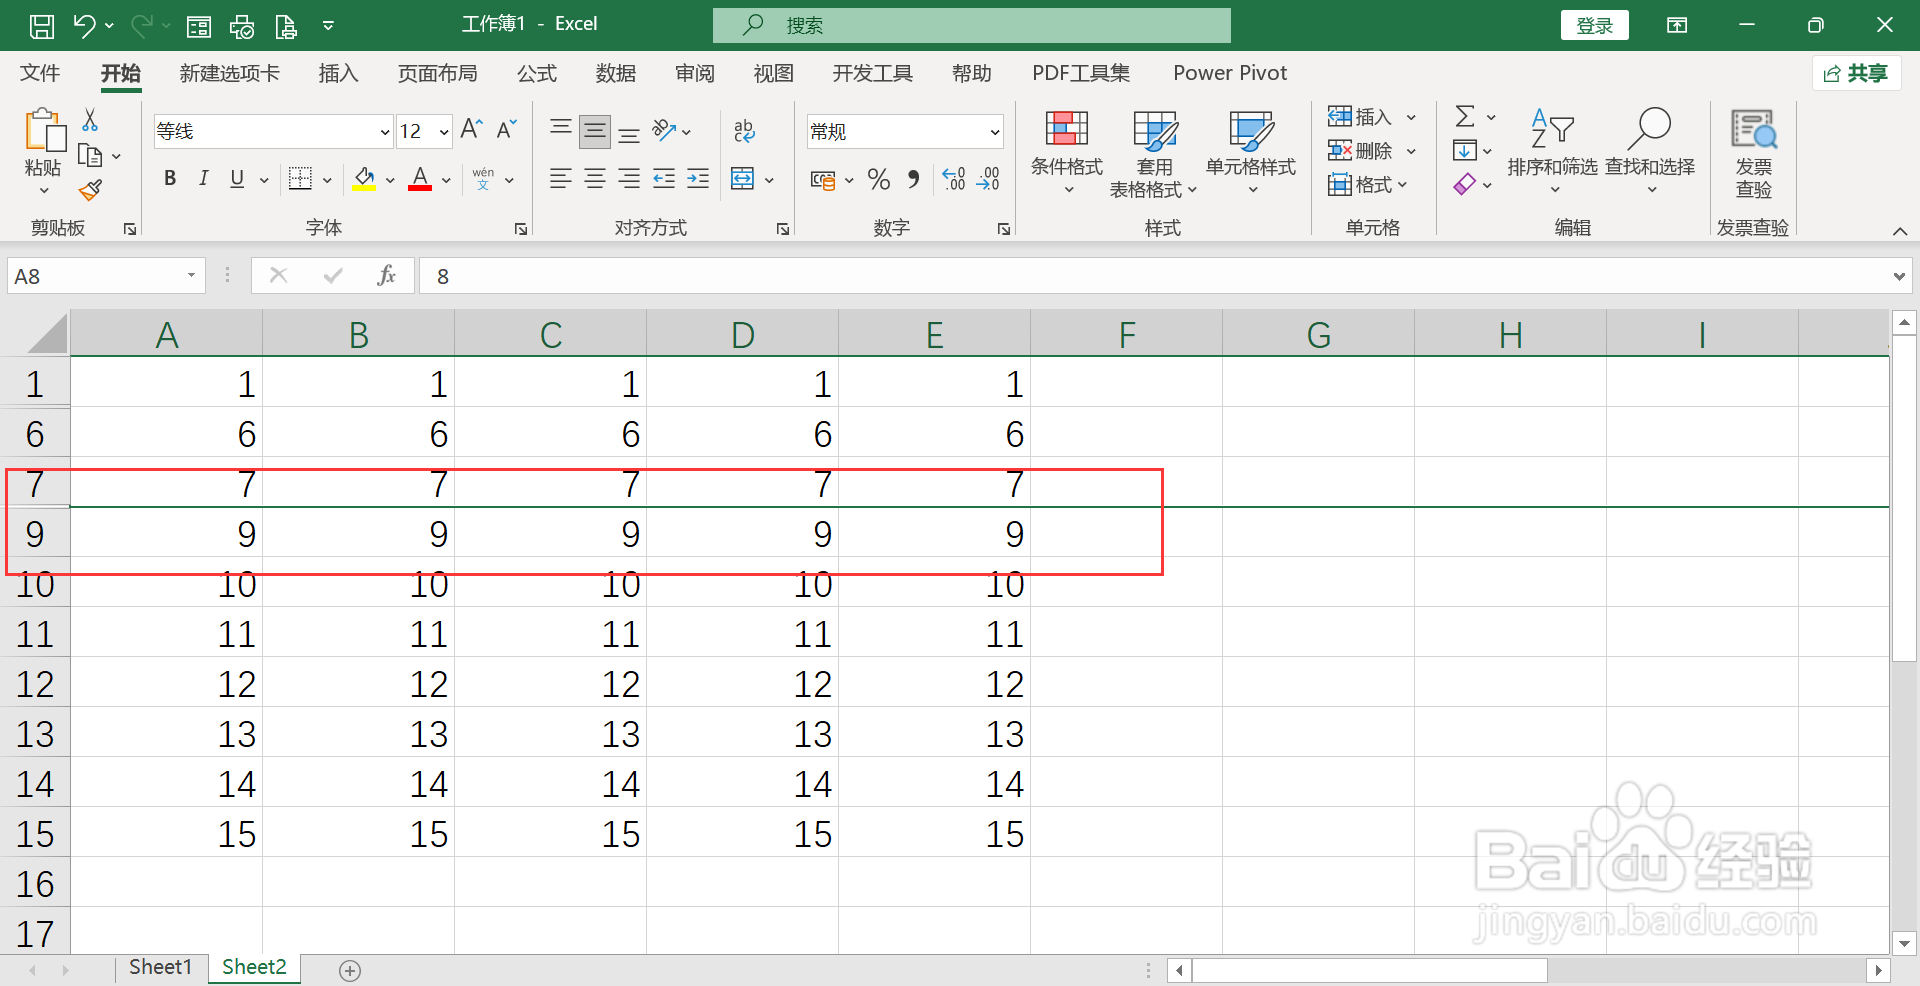Click Increase Decimal icon
The image size is (1920, 986).
[x=954, y=179]
